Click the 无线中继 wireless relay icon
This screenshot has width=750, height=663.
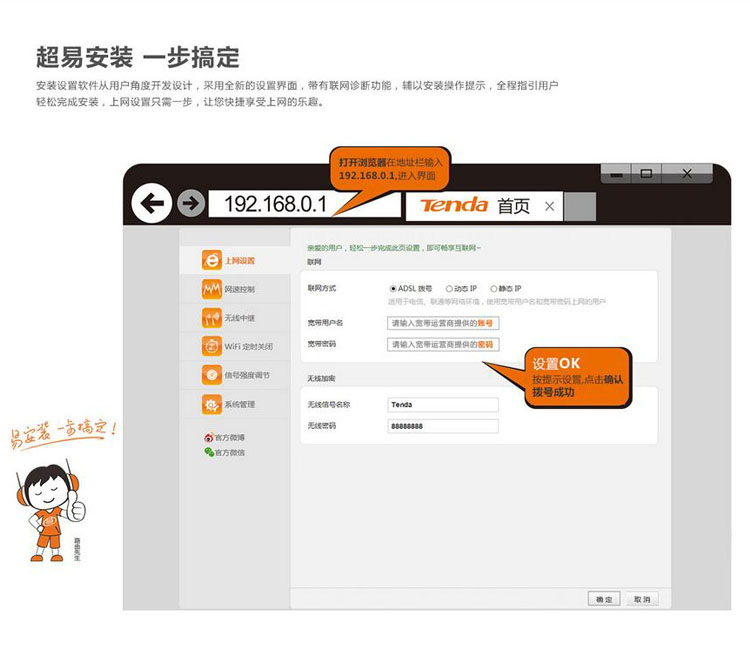pos(211,318)
